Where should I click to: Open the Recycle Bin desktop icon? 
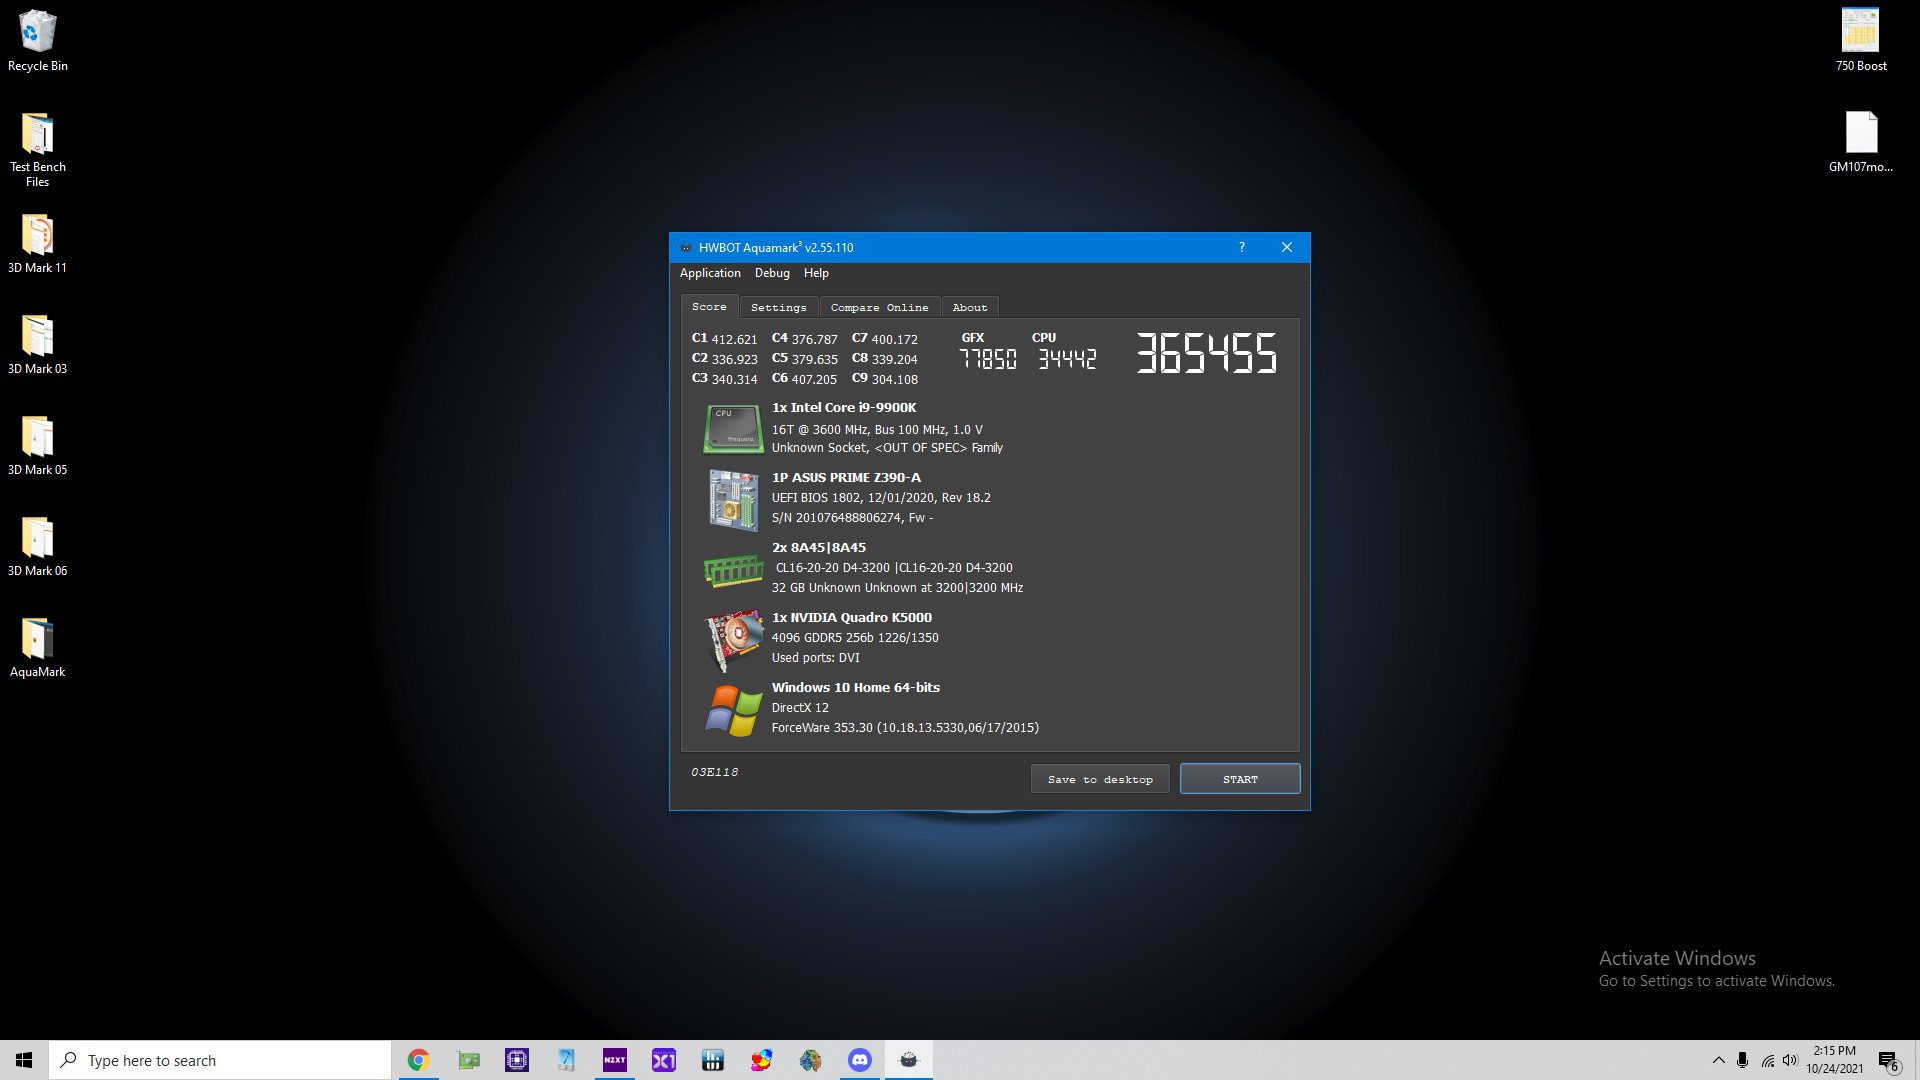38,41
